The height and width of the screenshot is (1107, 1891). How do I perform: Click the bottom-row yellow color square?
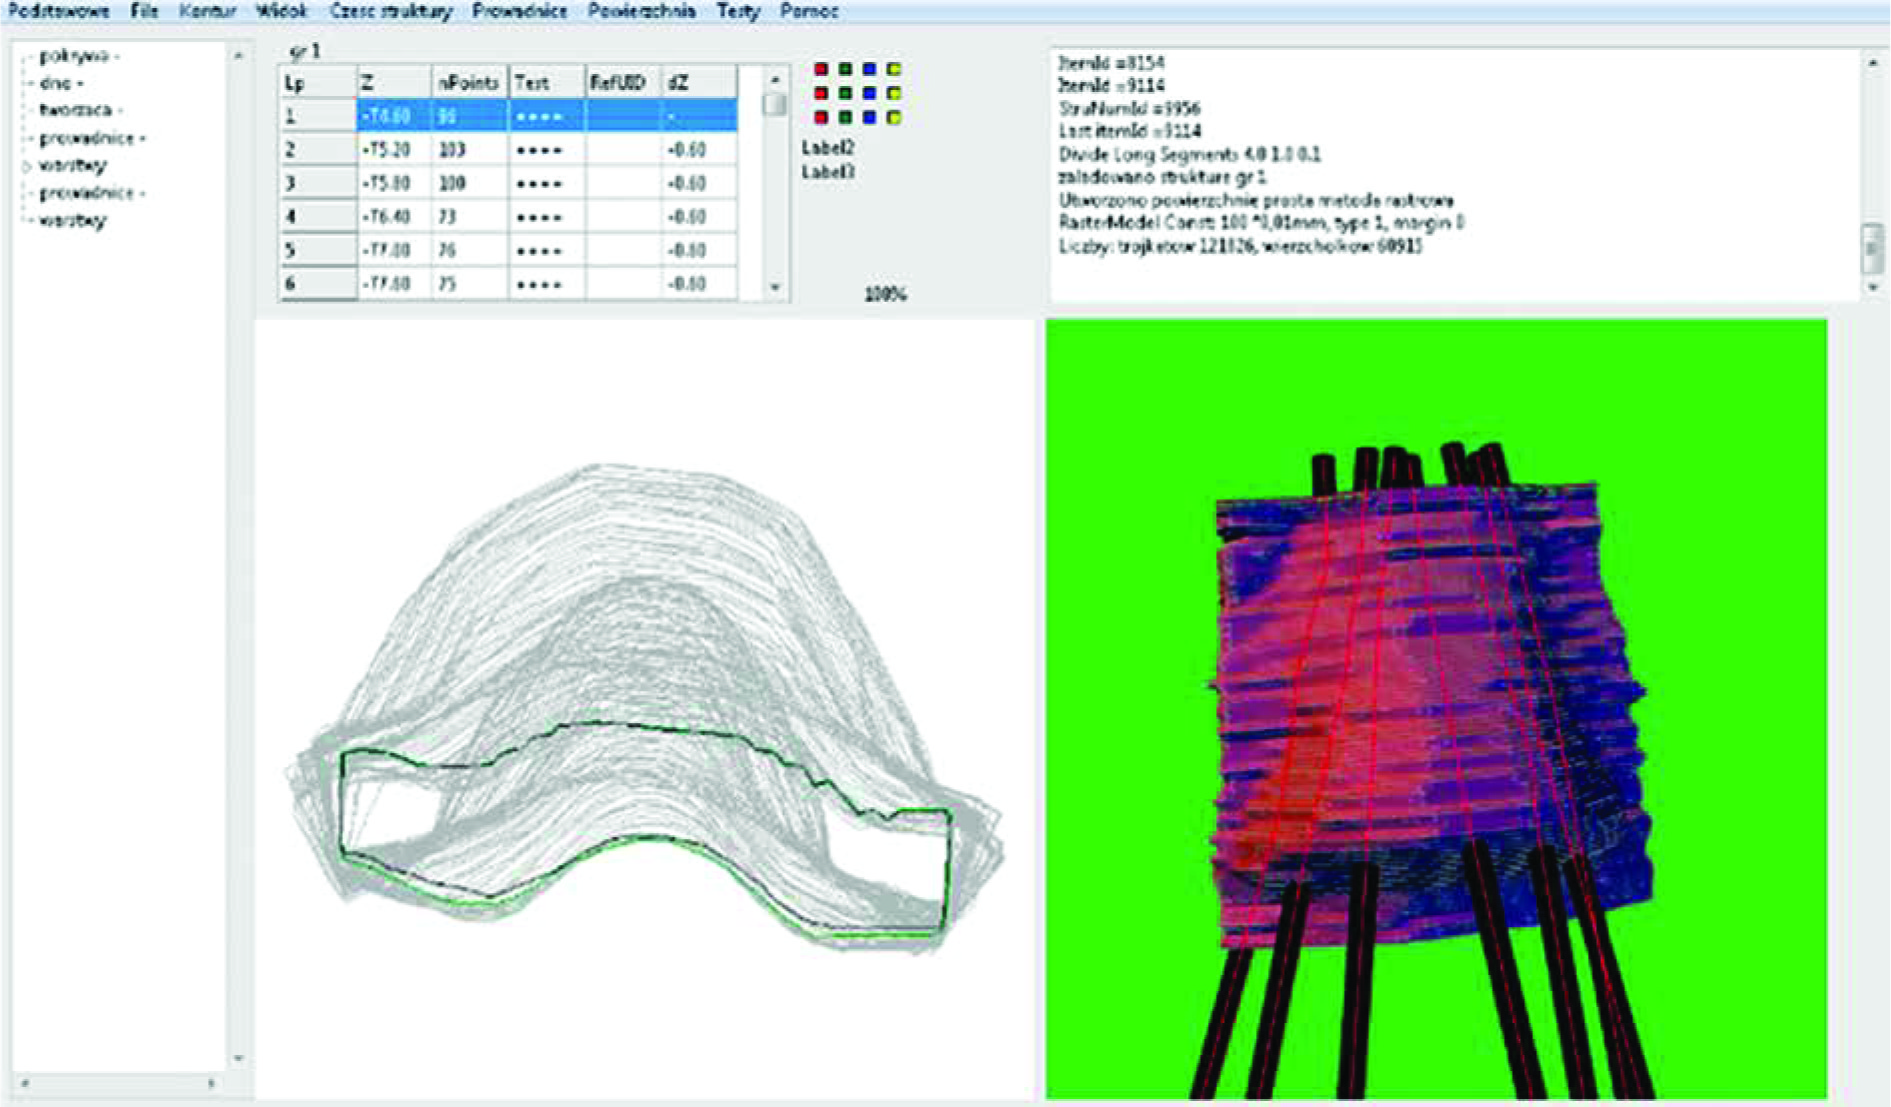(894, 118)
